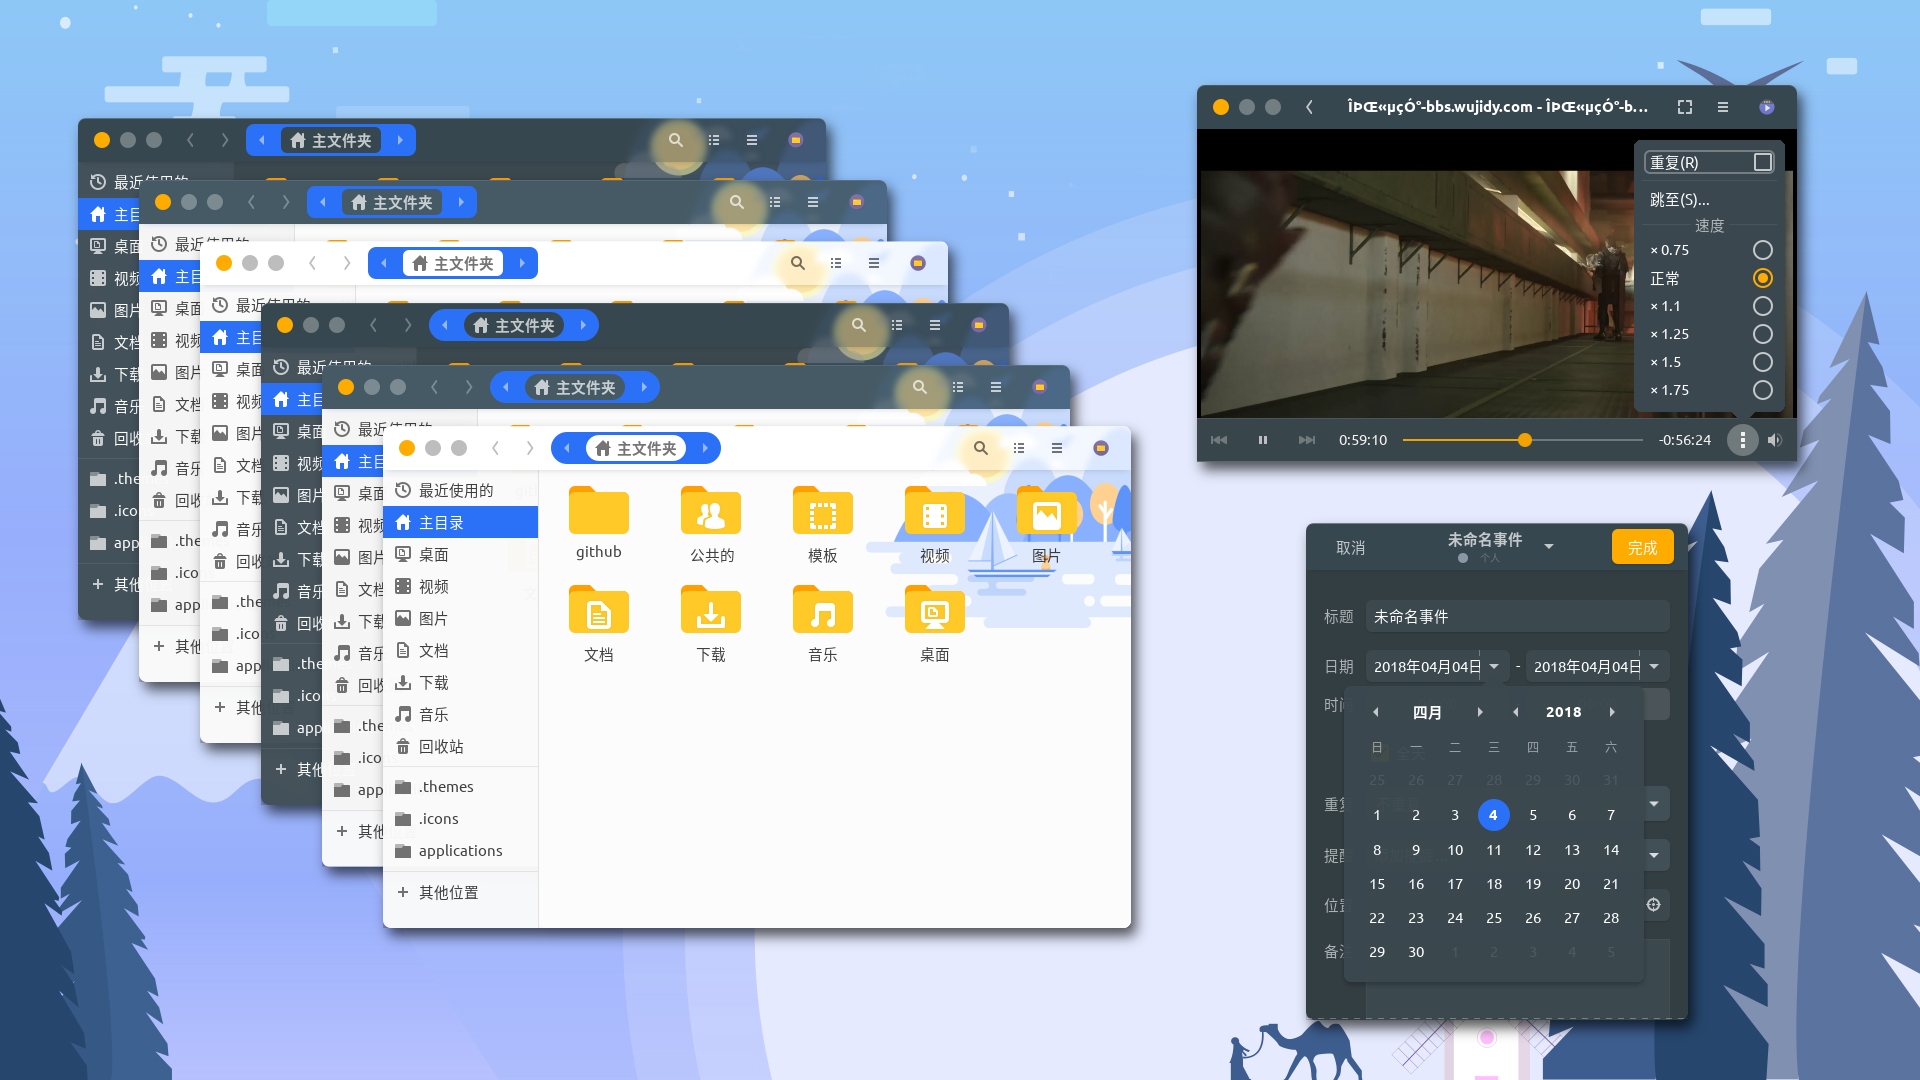Skip to next track in video player
1920x1080 pixels.
tap(1307, 440)
